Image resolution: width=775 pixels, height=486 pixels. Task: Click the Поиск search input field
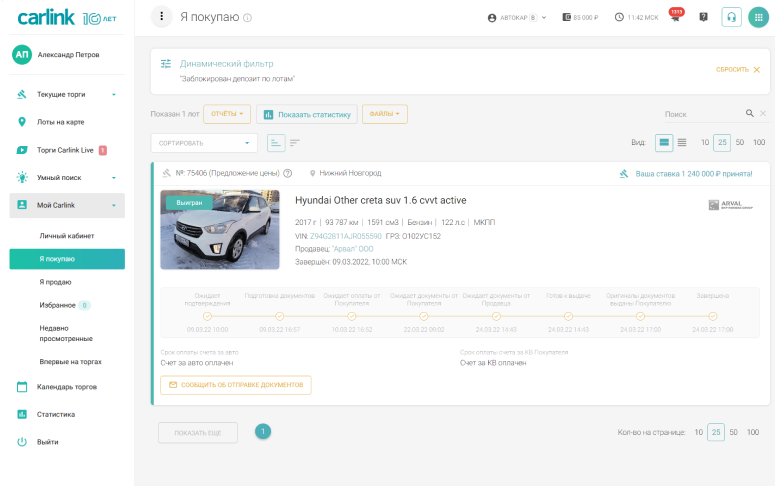point(702,114)
